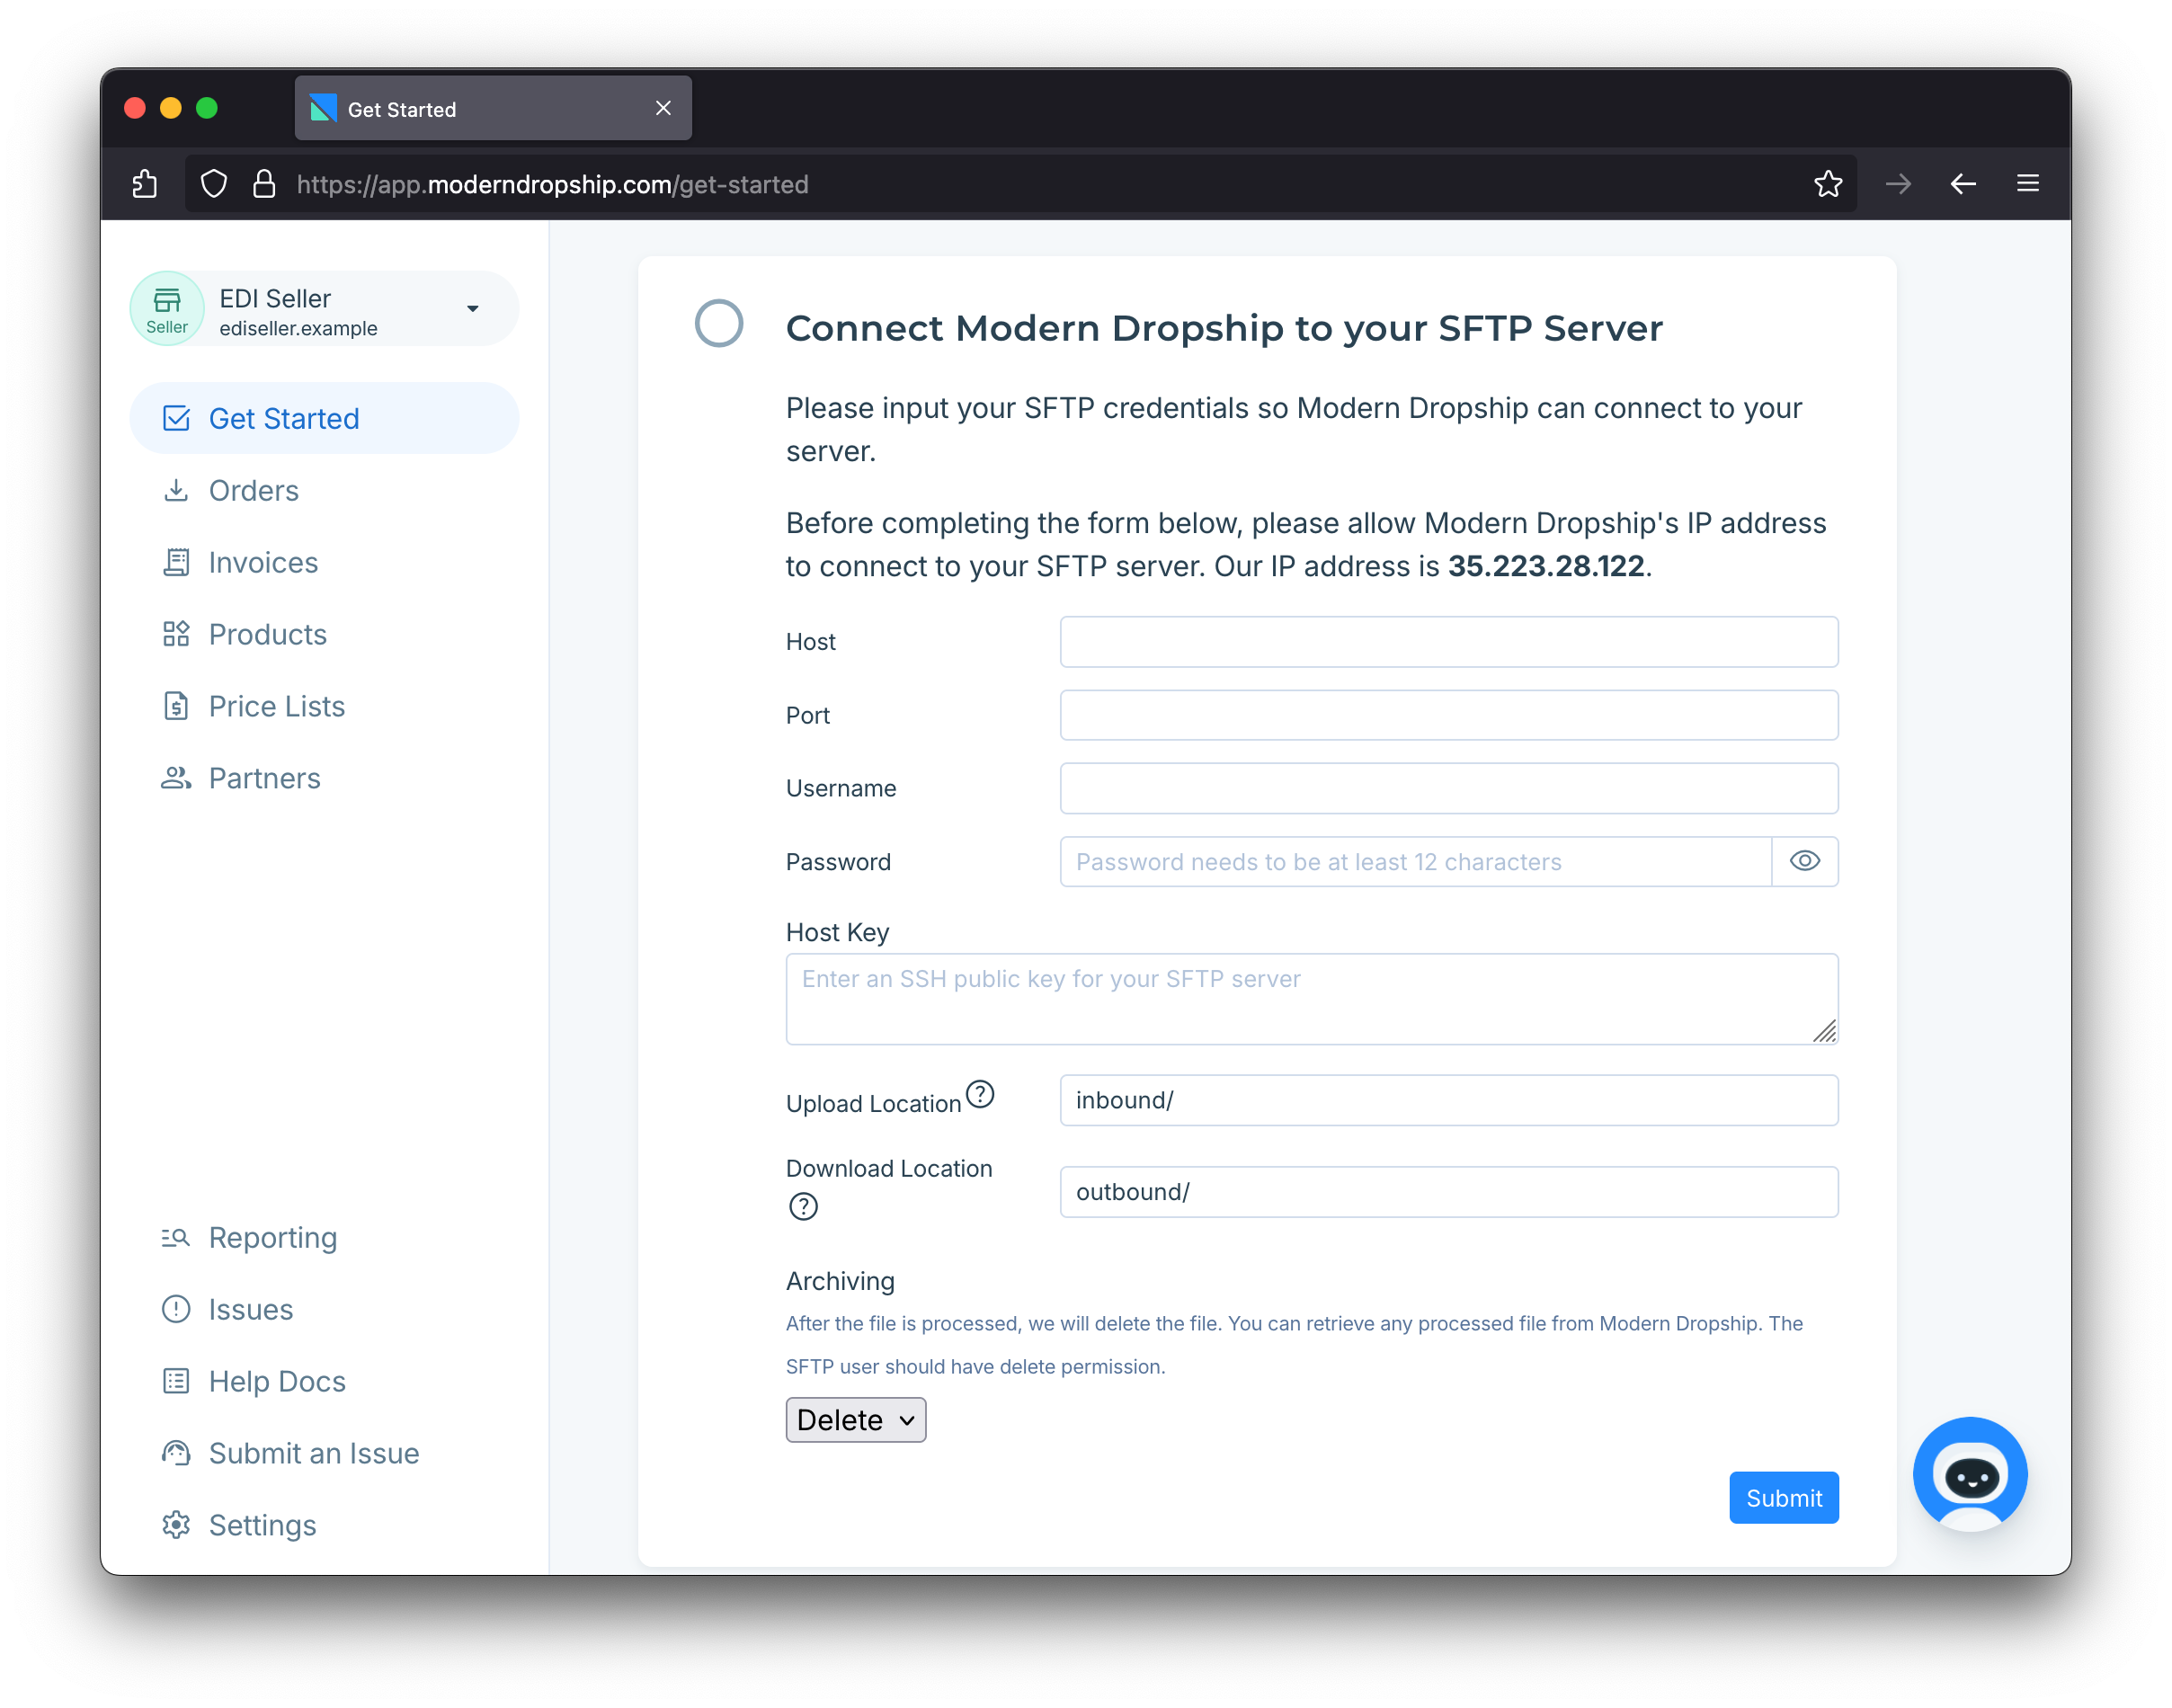Click Submit an Issue link
Image resolution: width=2172 pixels, height=1708 pixels.
coord(314,1454)
